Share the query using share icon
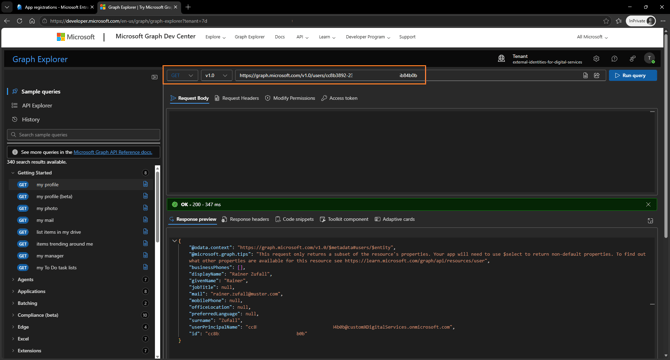Image resolution: width=670 pixels, height=360 pixels. pos(597,76)
